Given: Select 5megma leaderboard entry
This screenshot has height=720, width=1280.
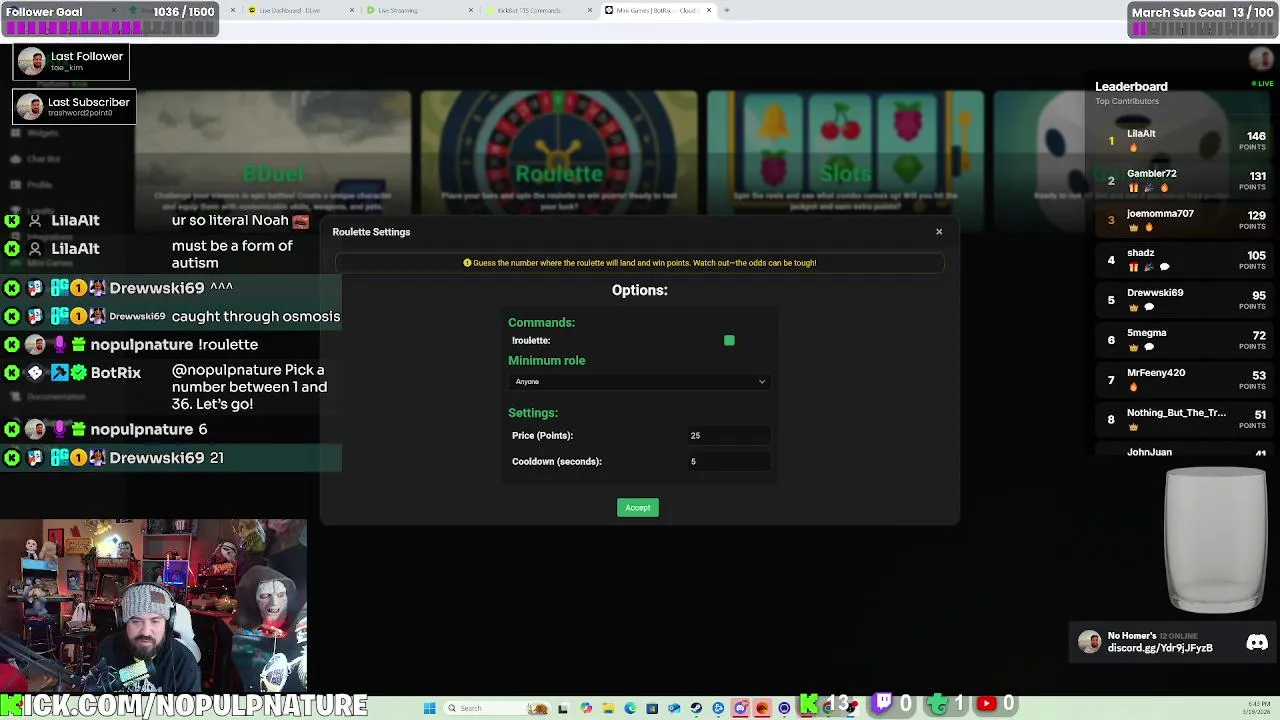Looking at the screenshot, I should pos(1186,340).
